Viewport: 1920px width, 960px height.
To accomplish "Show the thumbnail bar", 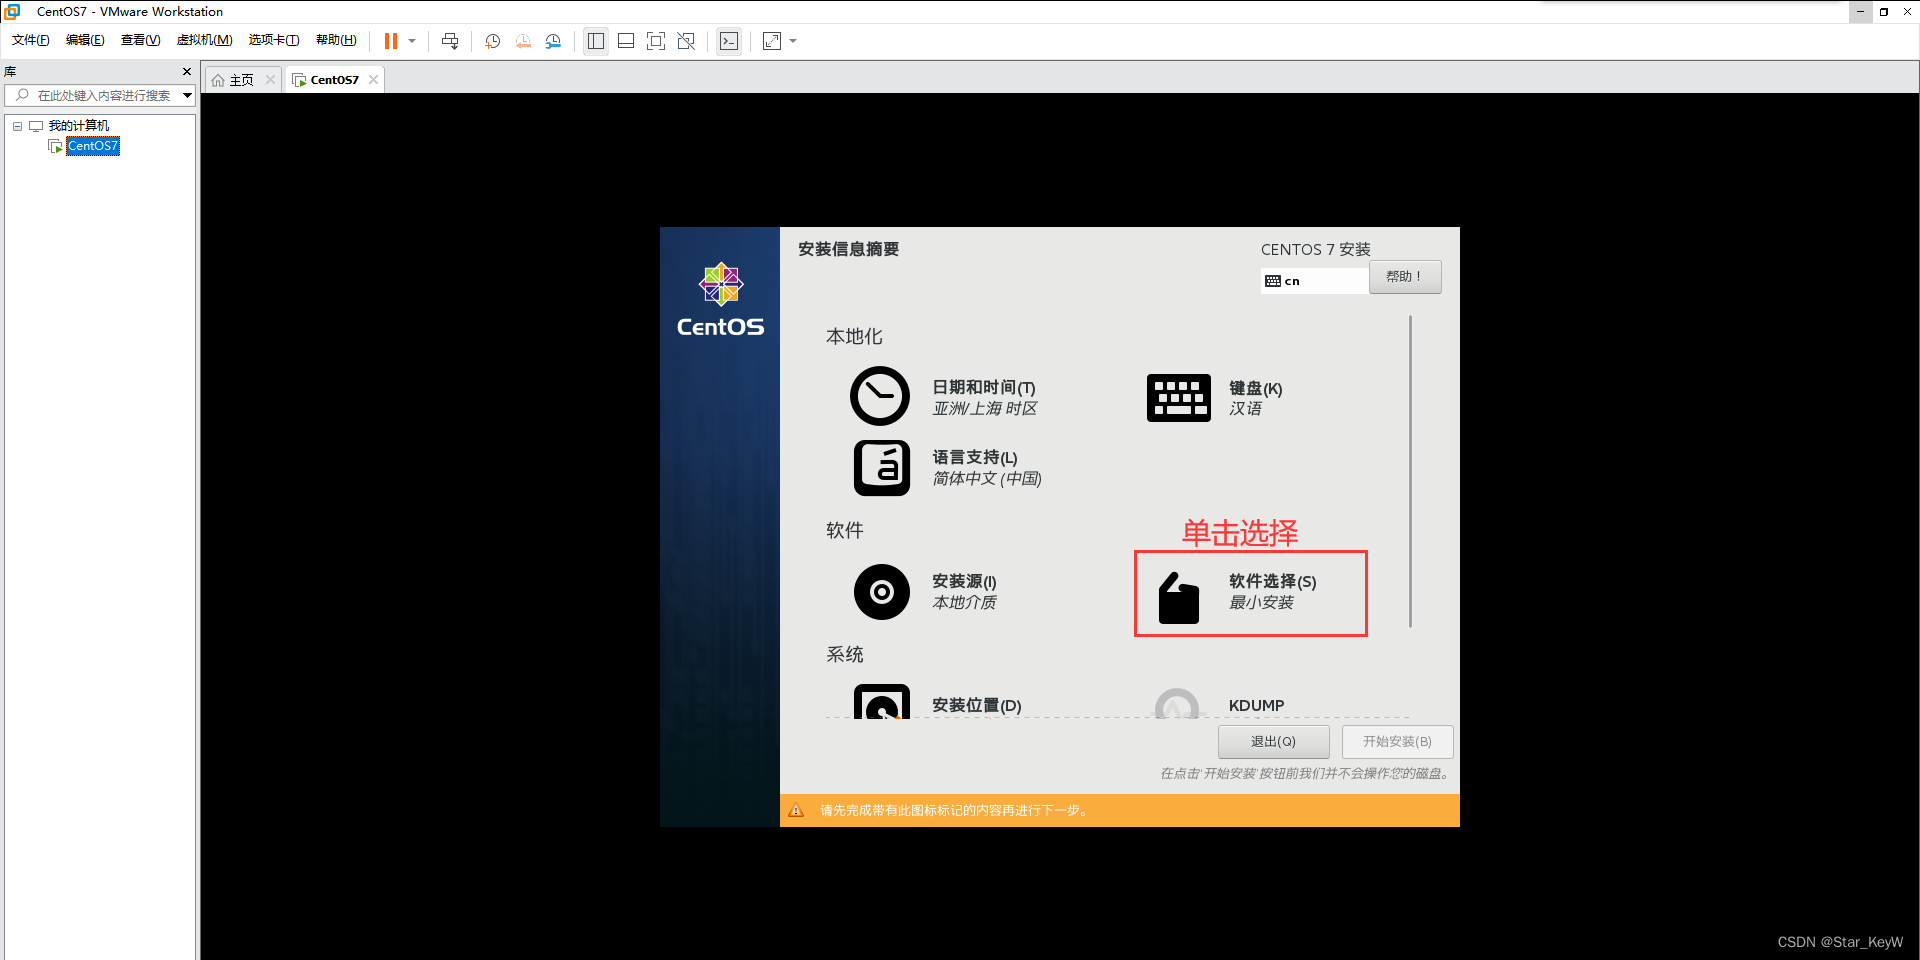I will (x=625, y=41).
